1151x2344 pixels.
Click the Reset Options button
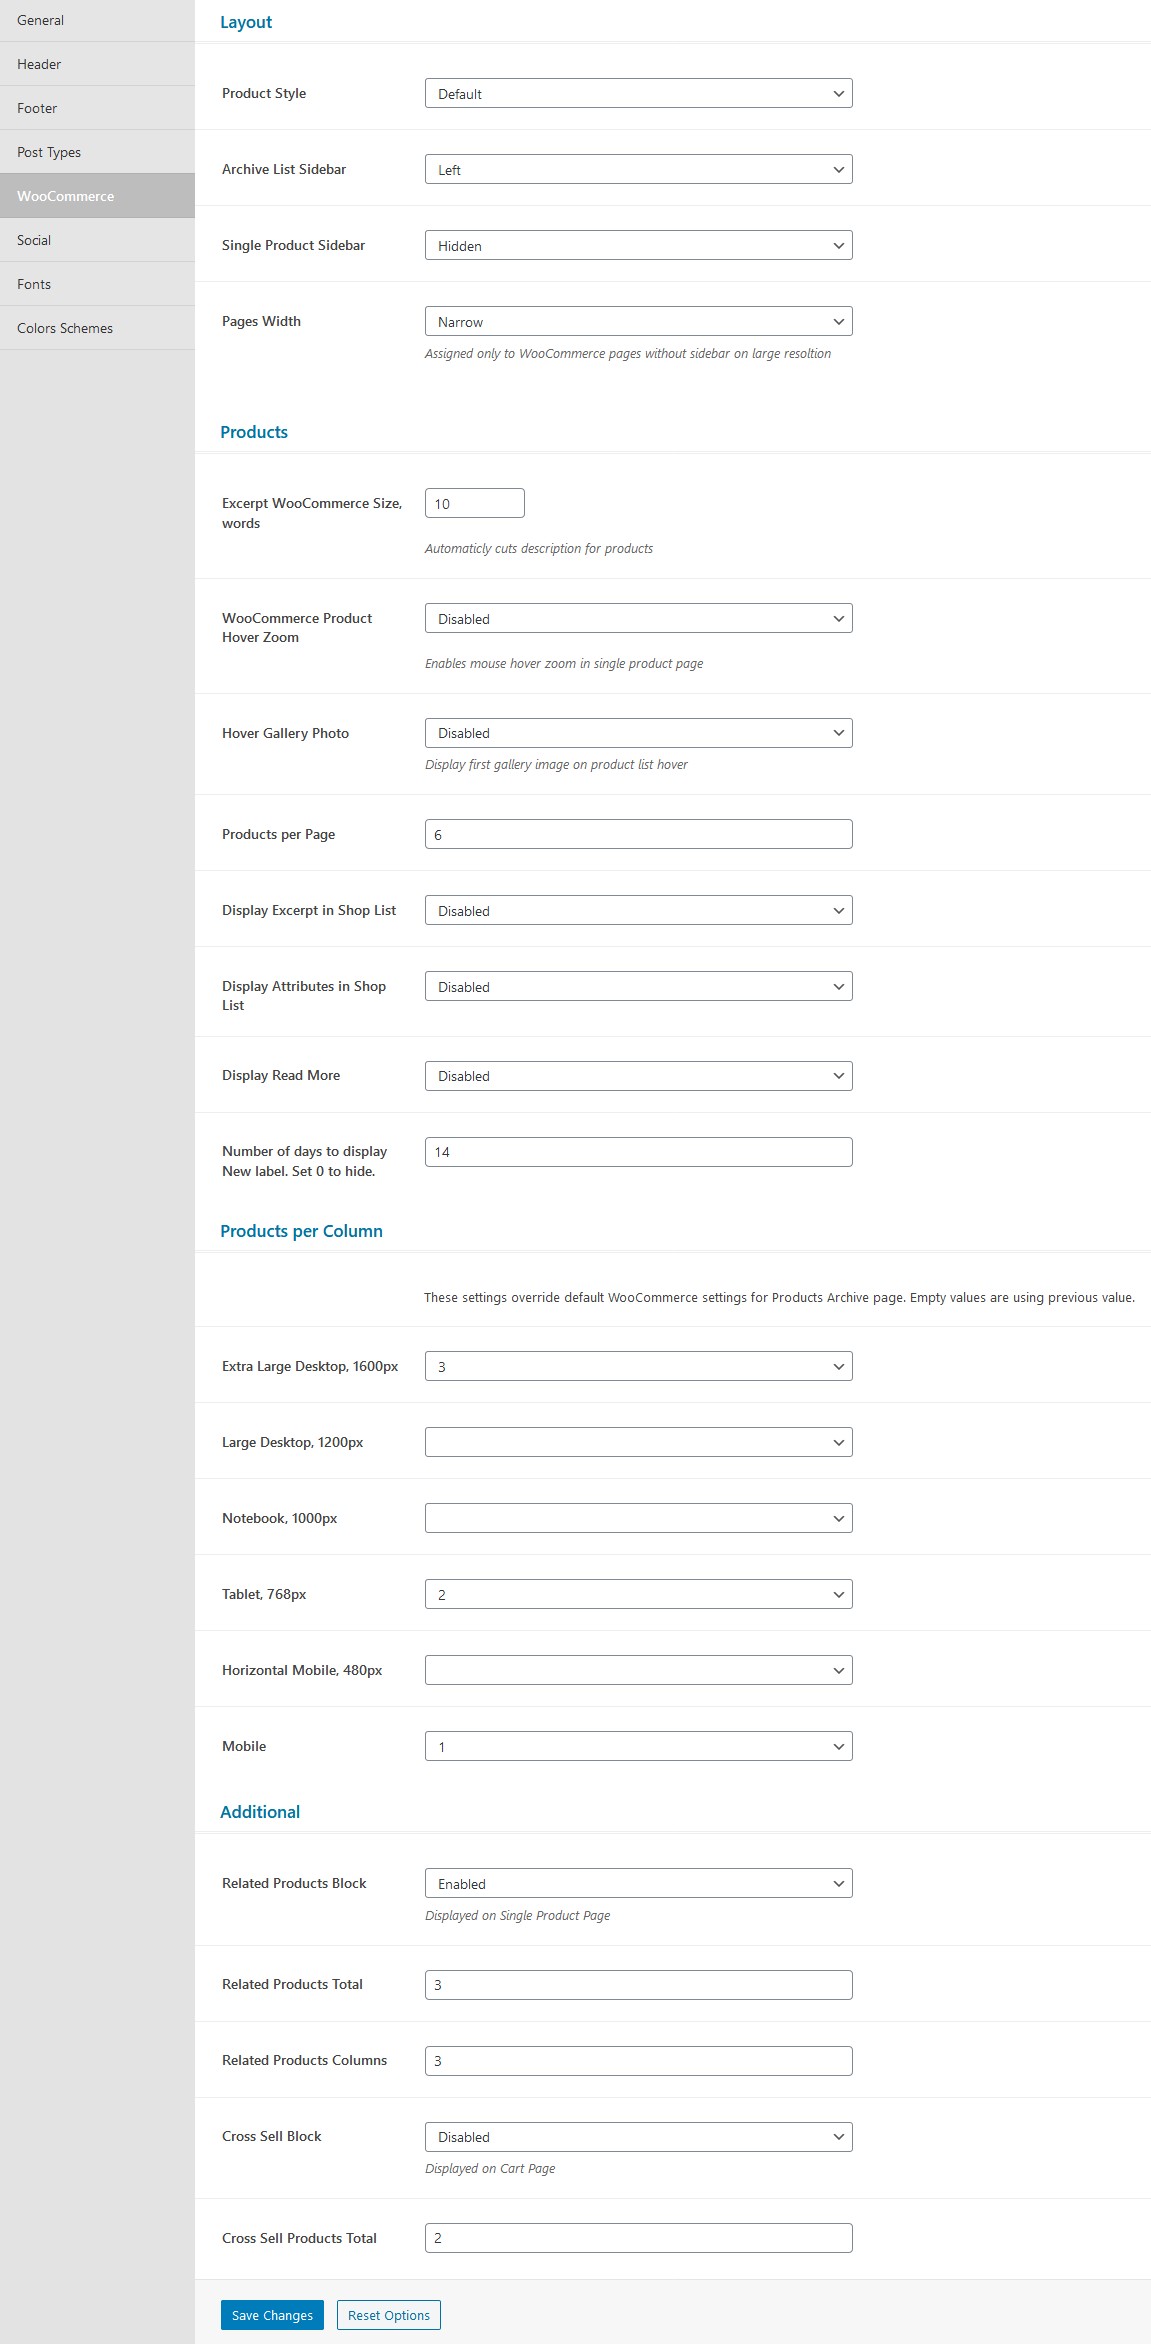(389, 2315)
